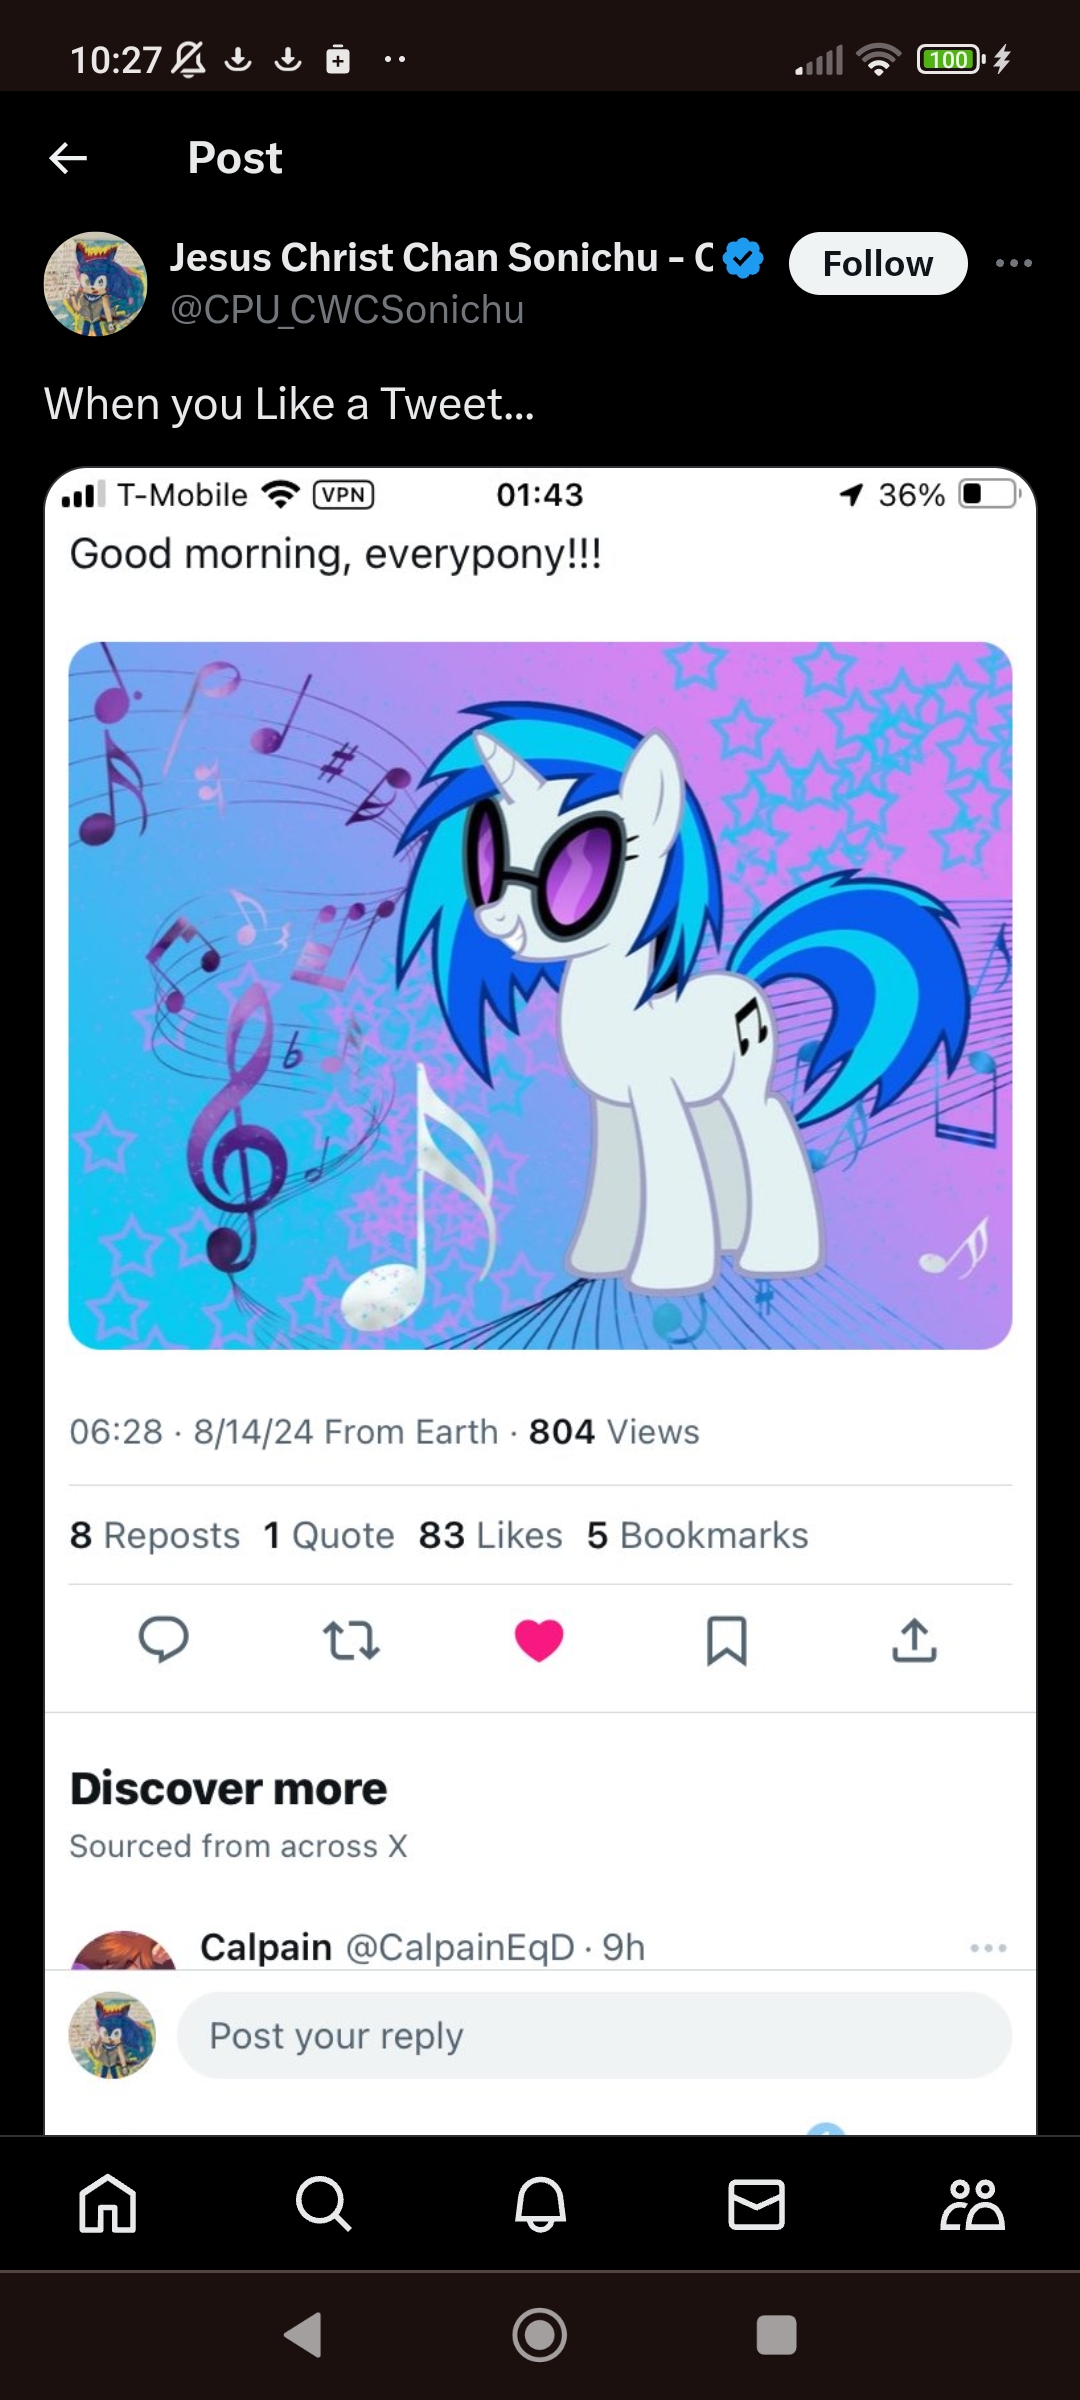Open the Notifications bell icon
The height and width of the screenshot is (2400, 1080).
pos(540,2204)
